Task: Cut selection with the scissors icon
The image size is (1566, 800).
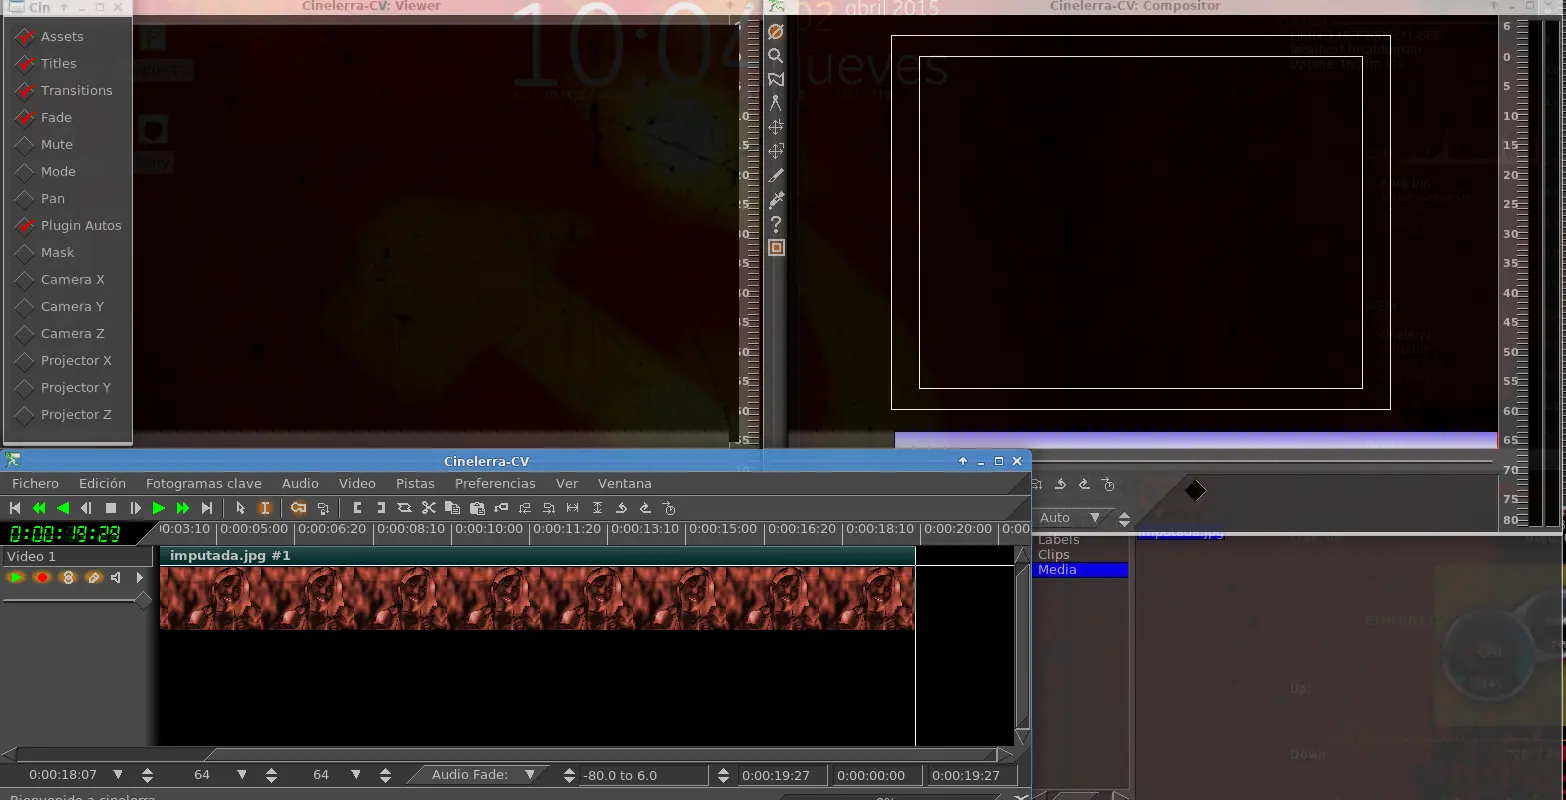Action: pyautogui.click(x=429, y=508)
